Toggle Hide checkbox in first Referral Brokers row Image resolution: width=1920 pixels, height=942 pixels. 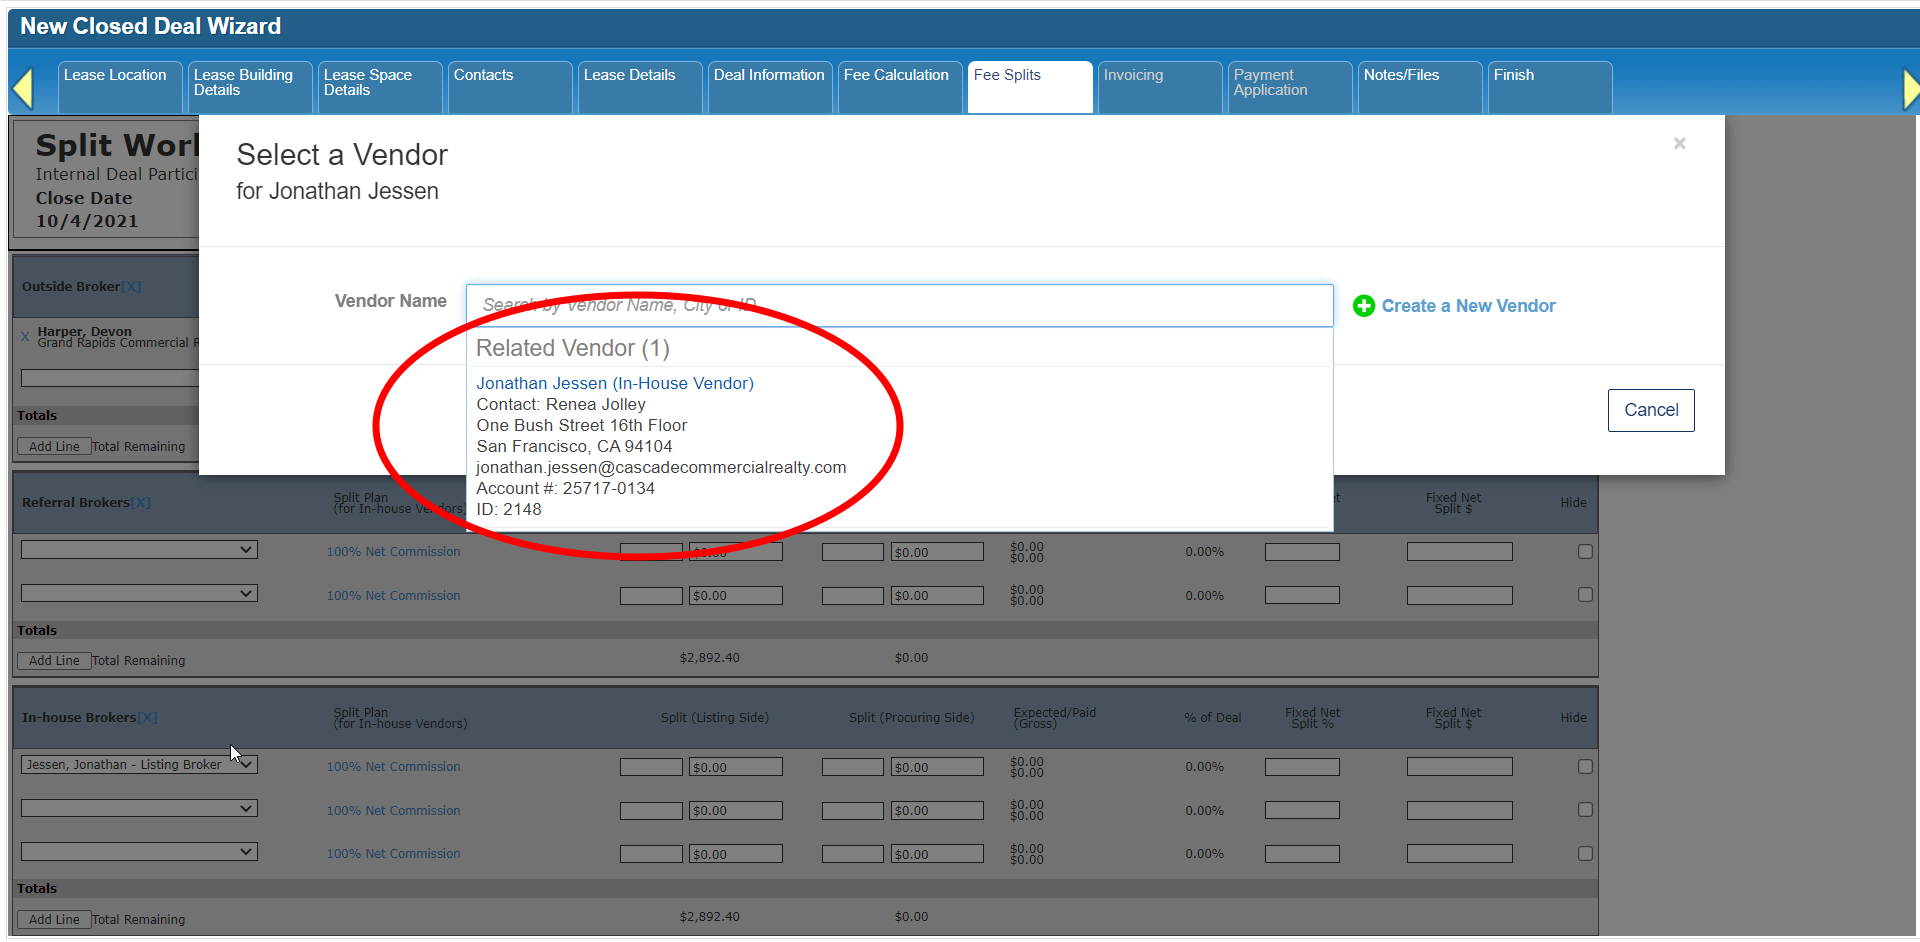[x=1584, y=552]
